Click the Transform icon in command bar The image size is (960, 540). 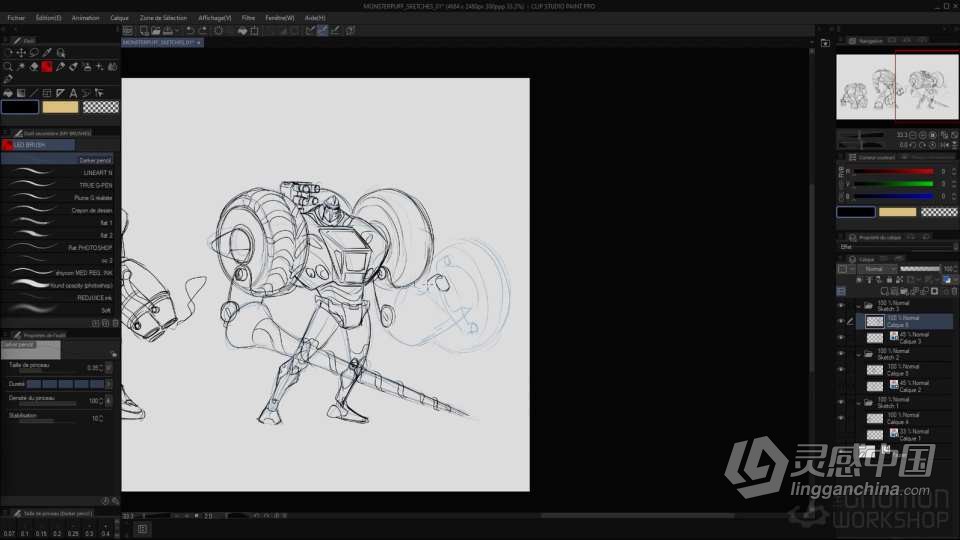pos(254,31)
